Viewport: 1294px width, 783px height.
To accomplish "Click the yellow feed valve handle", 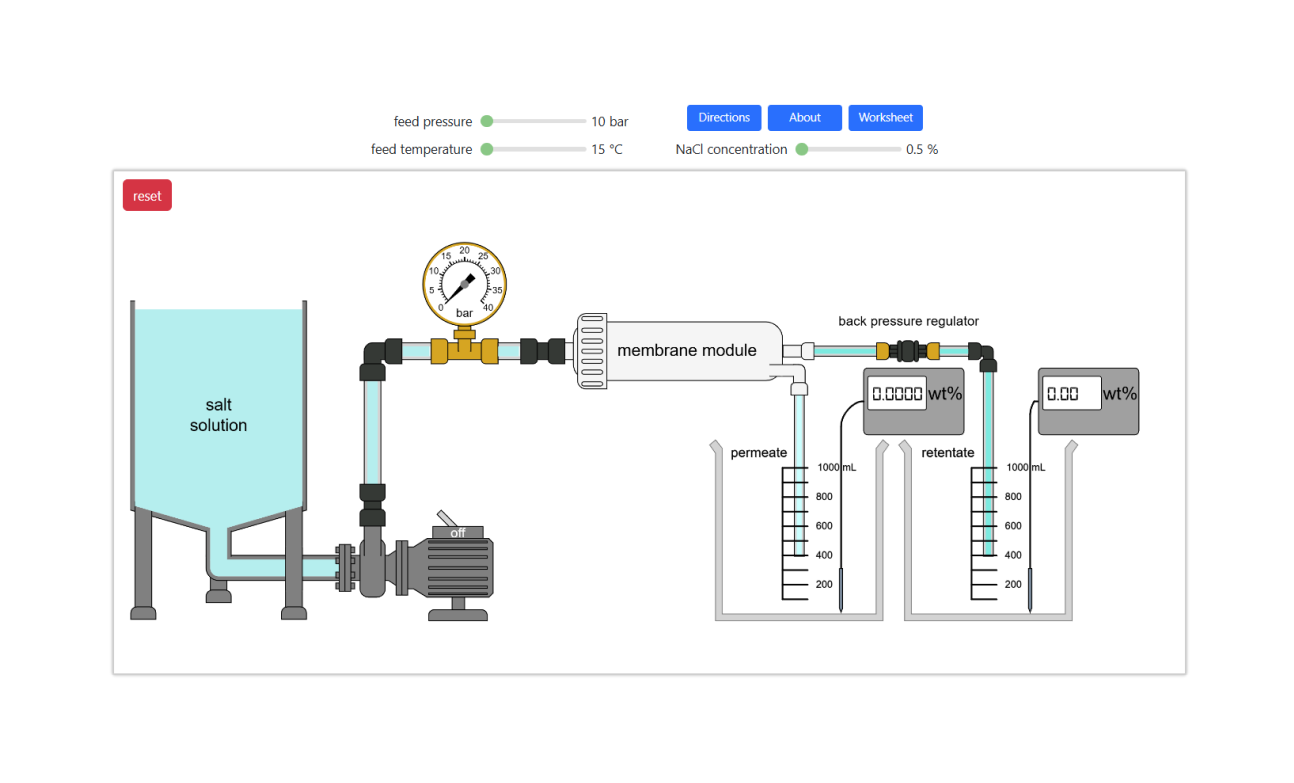I will 464,351.
